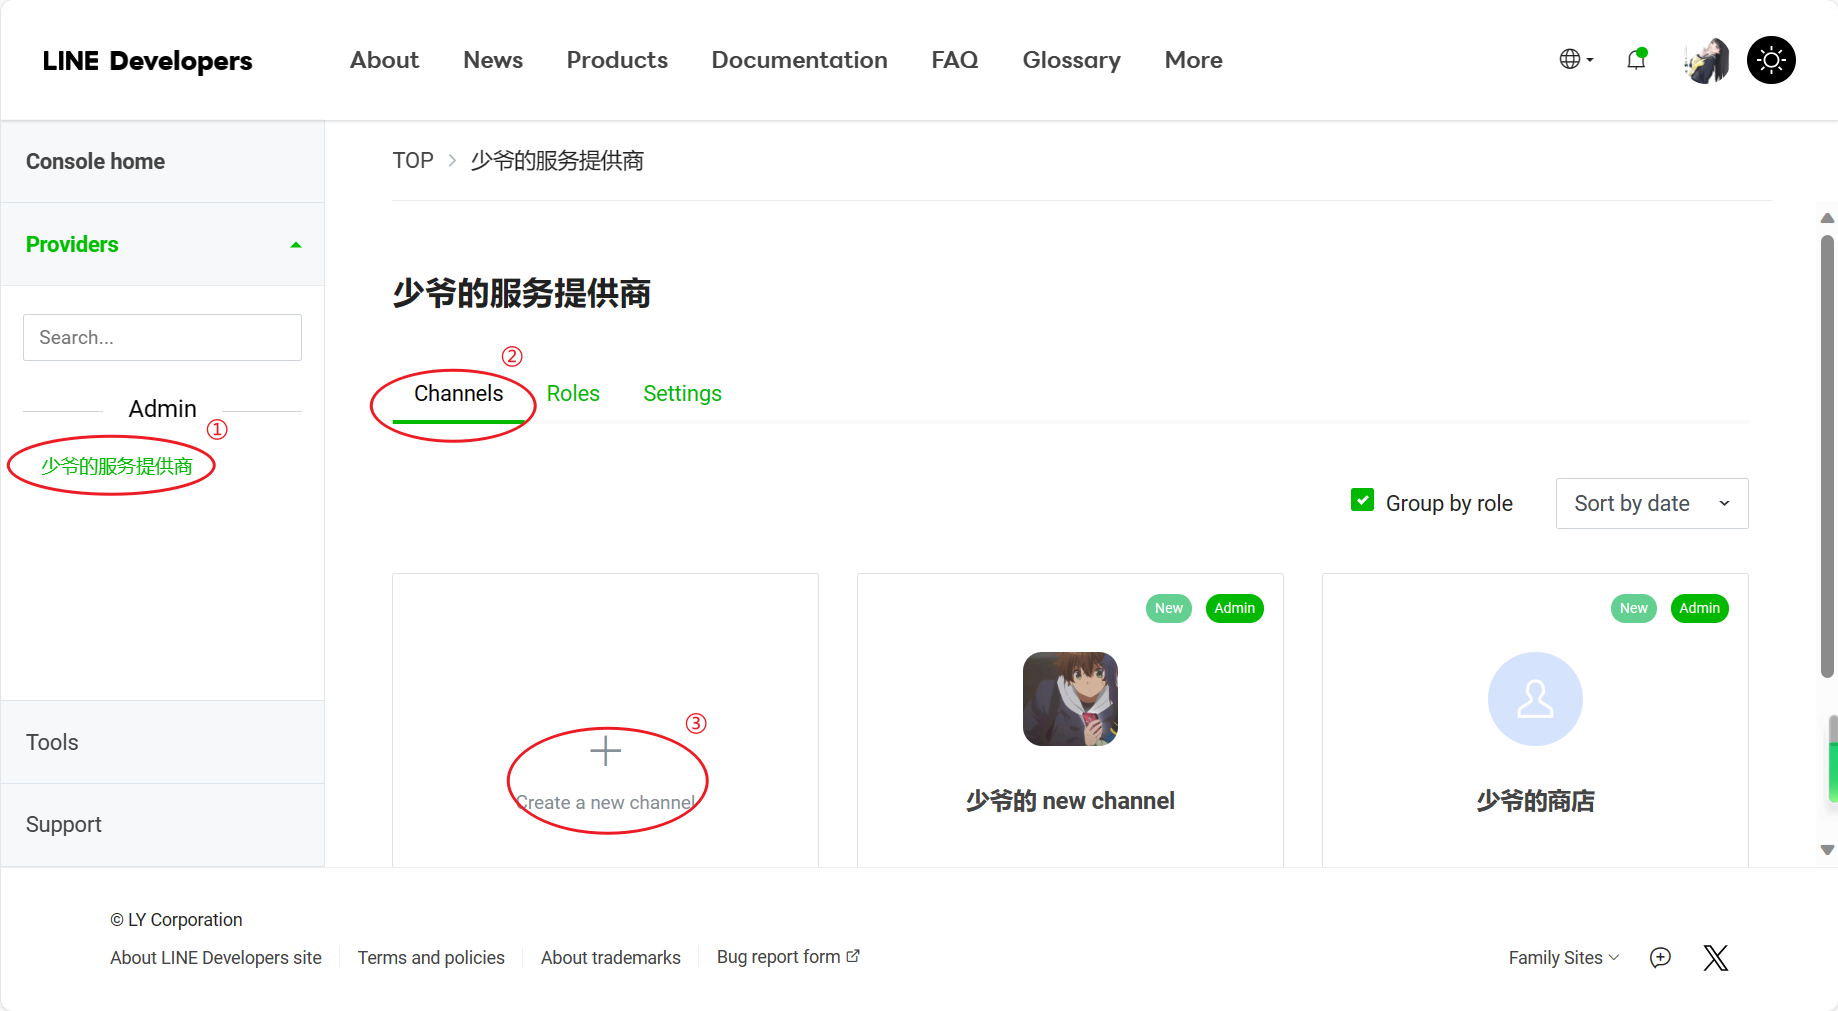This screenshot has height=1011, width=1838.
Task: Go to Console home
Action: point(162,162)
